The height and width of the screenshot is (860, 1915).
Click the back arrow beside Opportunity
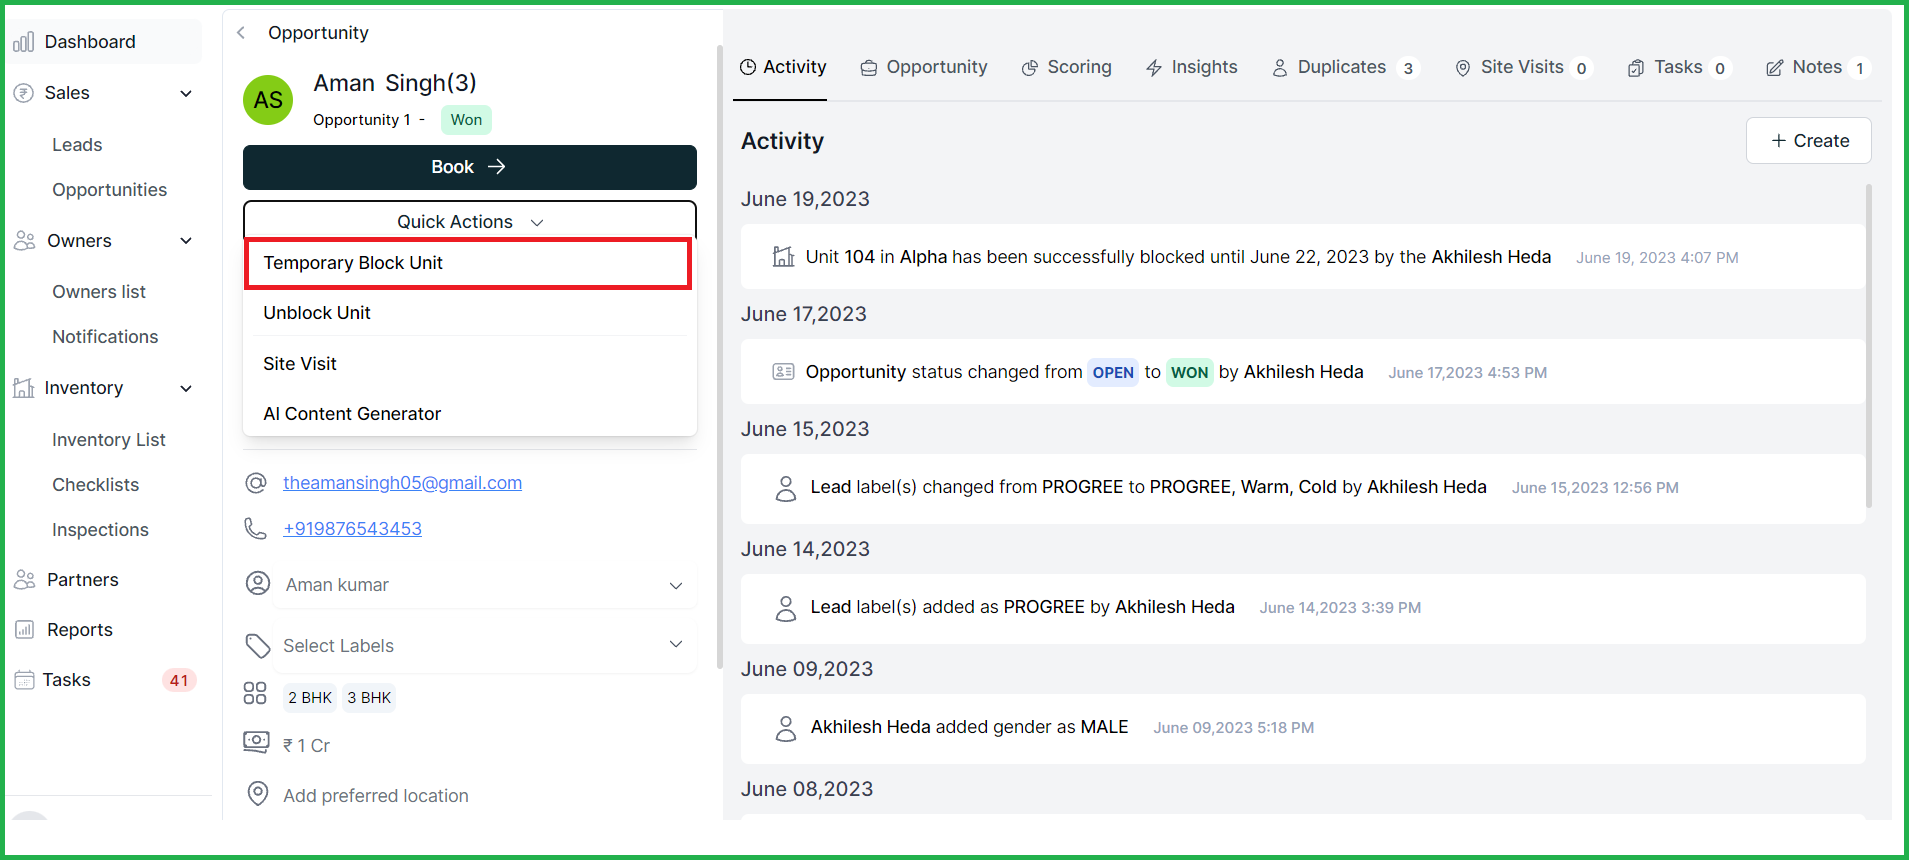click(241, 33)
